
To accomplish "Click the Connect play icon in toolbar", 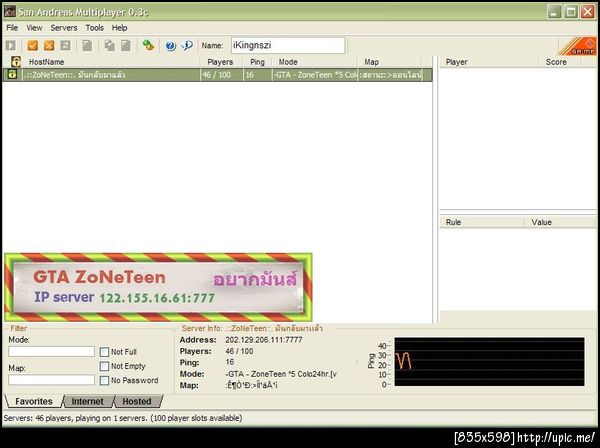I will point(11,46).
